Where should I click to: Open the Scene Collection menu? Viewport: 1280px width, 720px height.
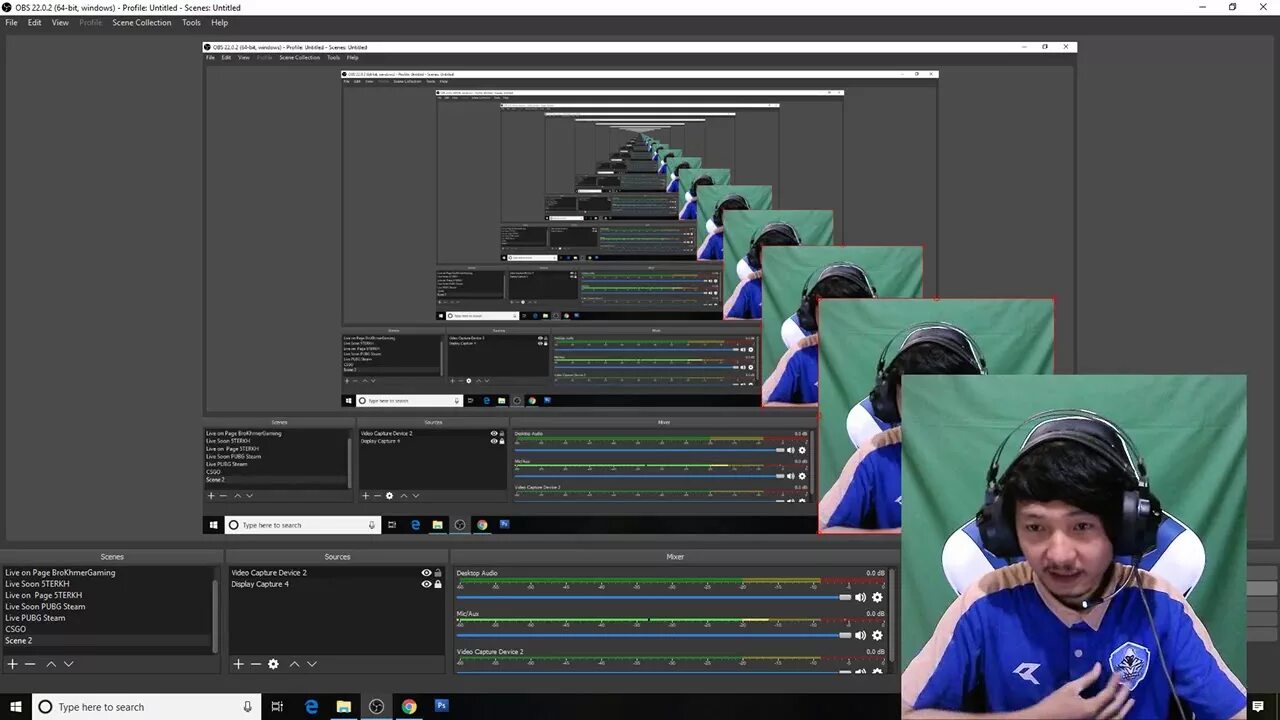pos(141,22)
